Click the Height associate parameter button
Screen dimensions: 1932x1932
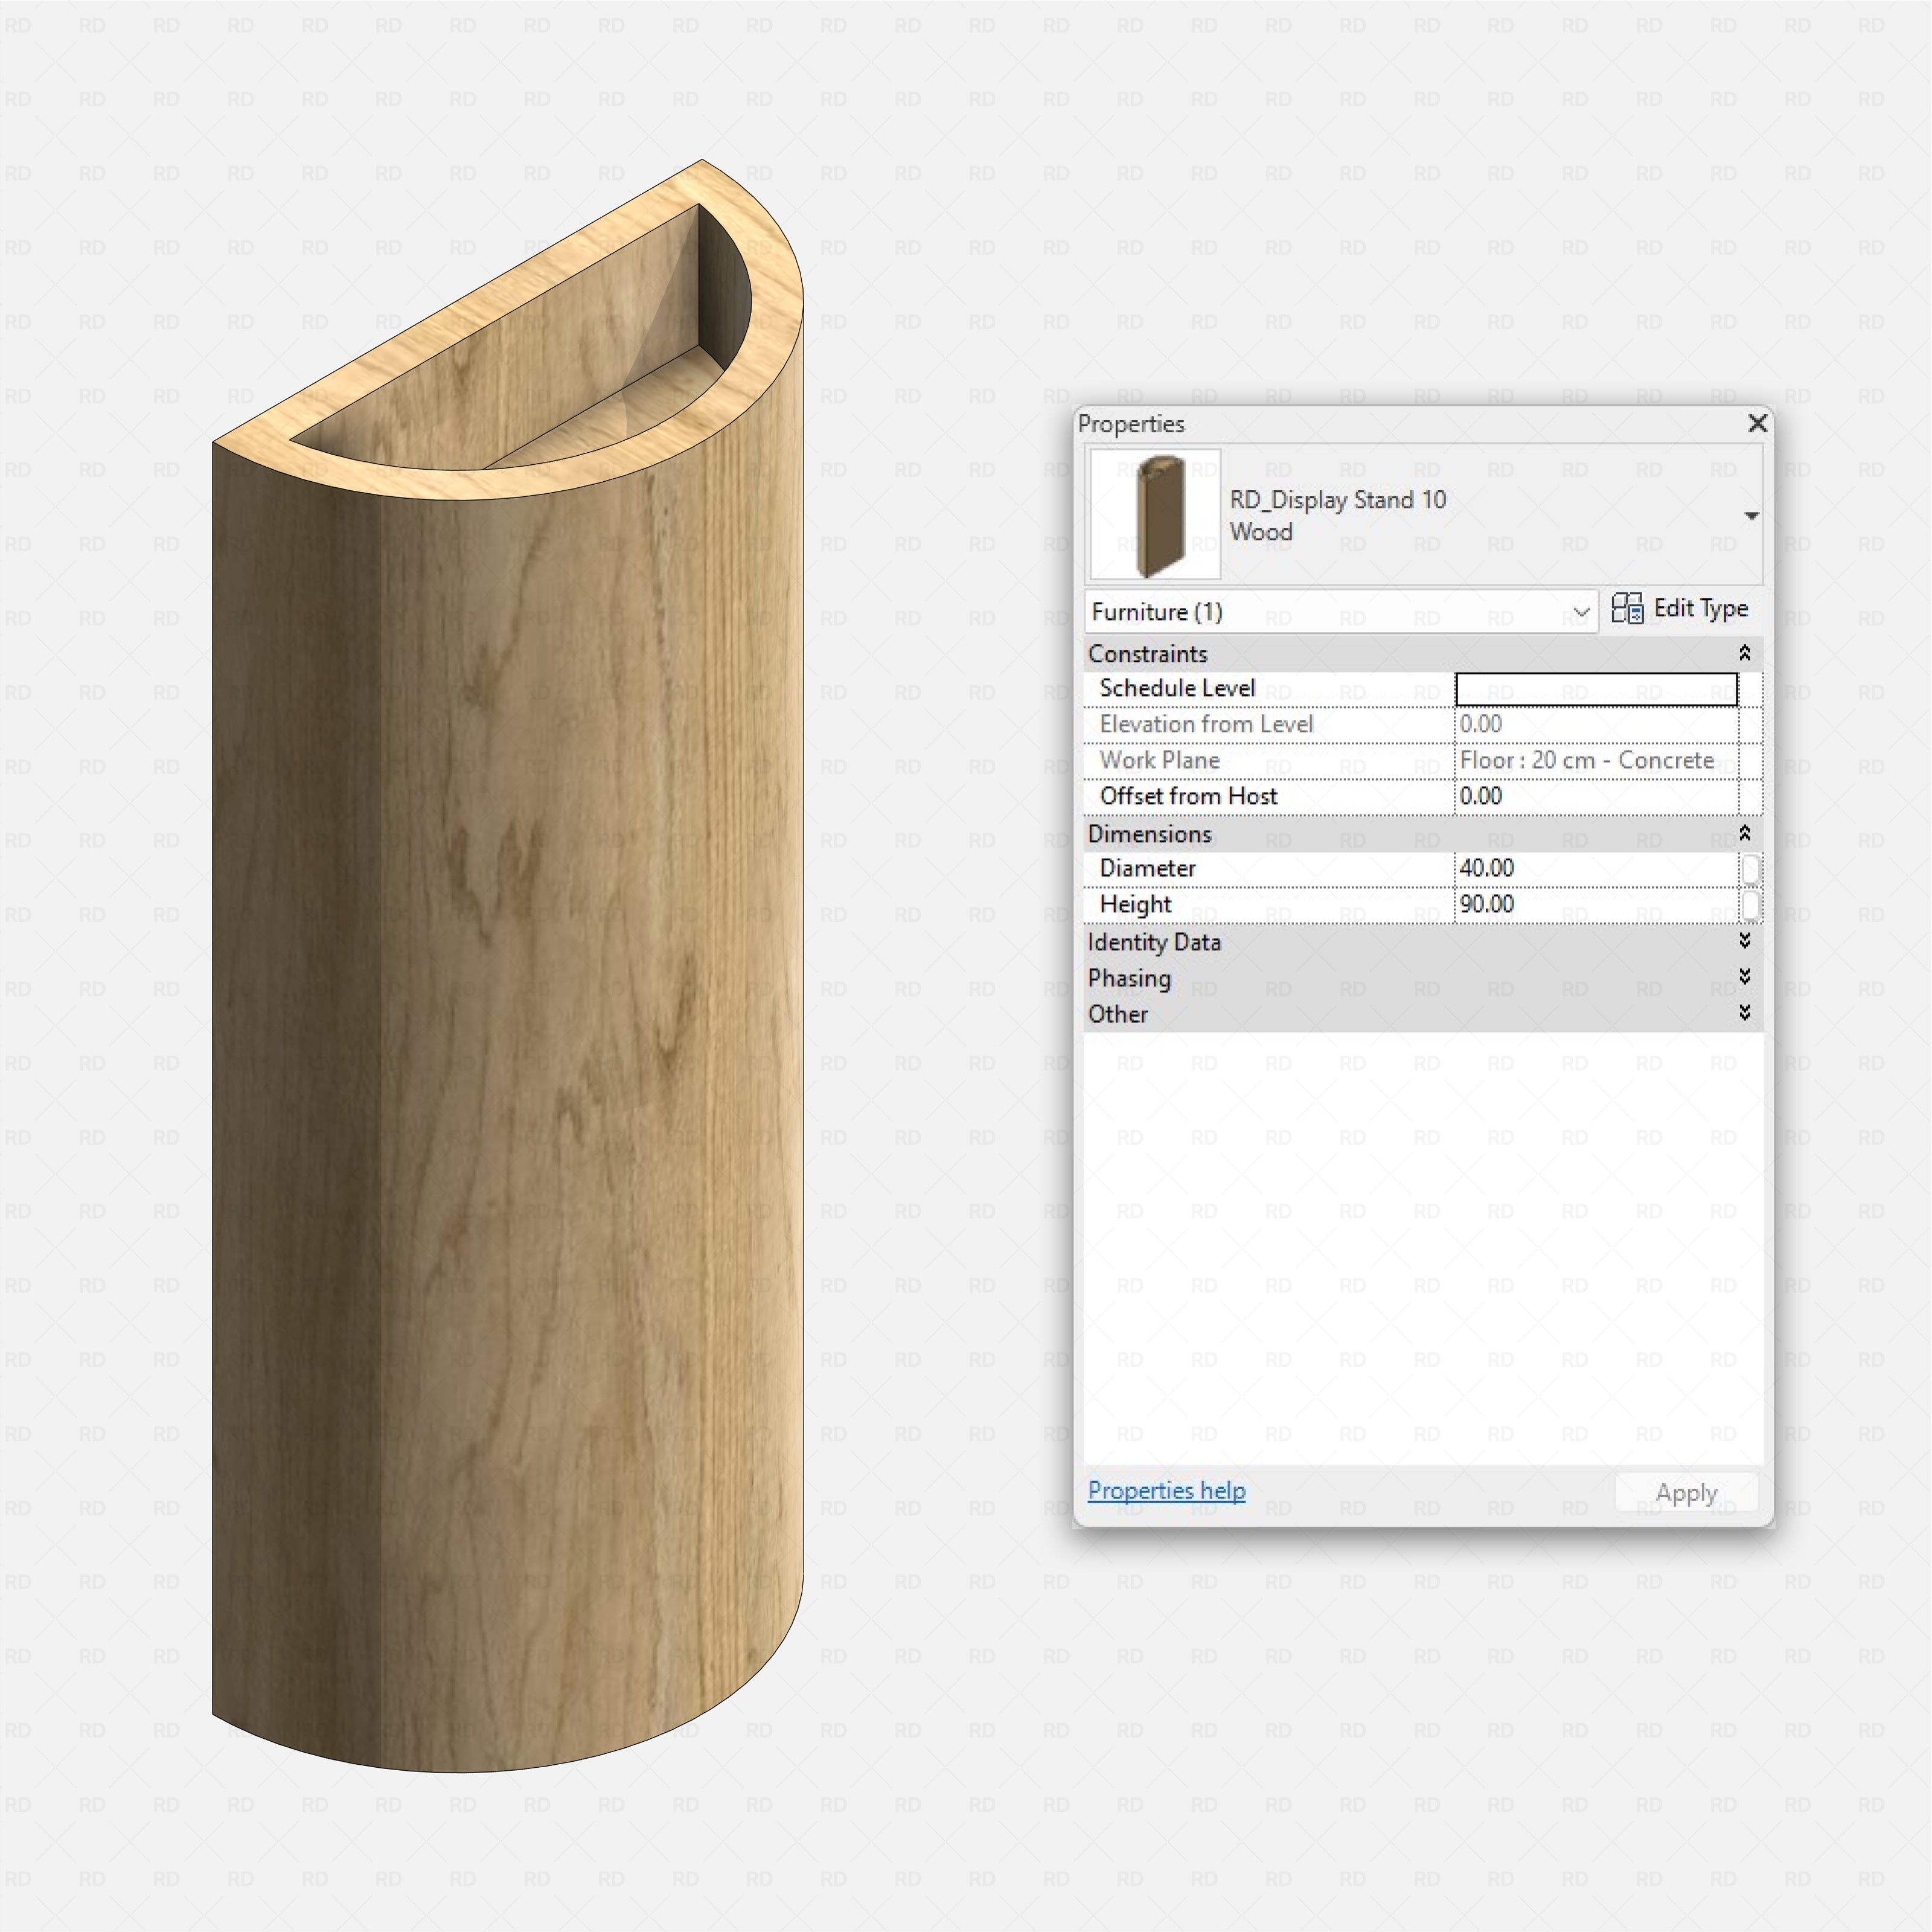pyautogui.click(x=1750, y=905)
